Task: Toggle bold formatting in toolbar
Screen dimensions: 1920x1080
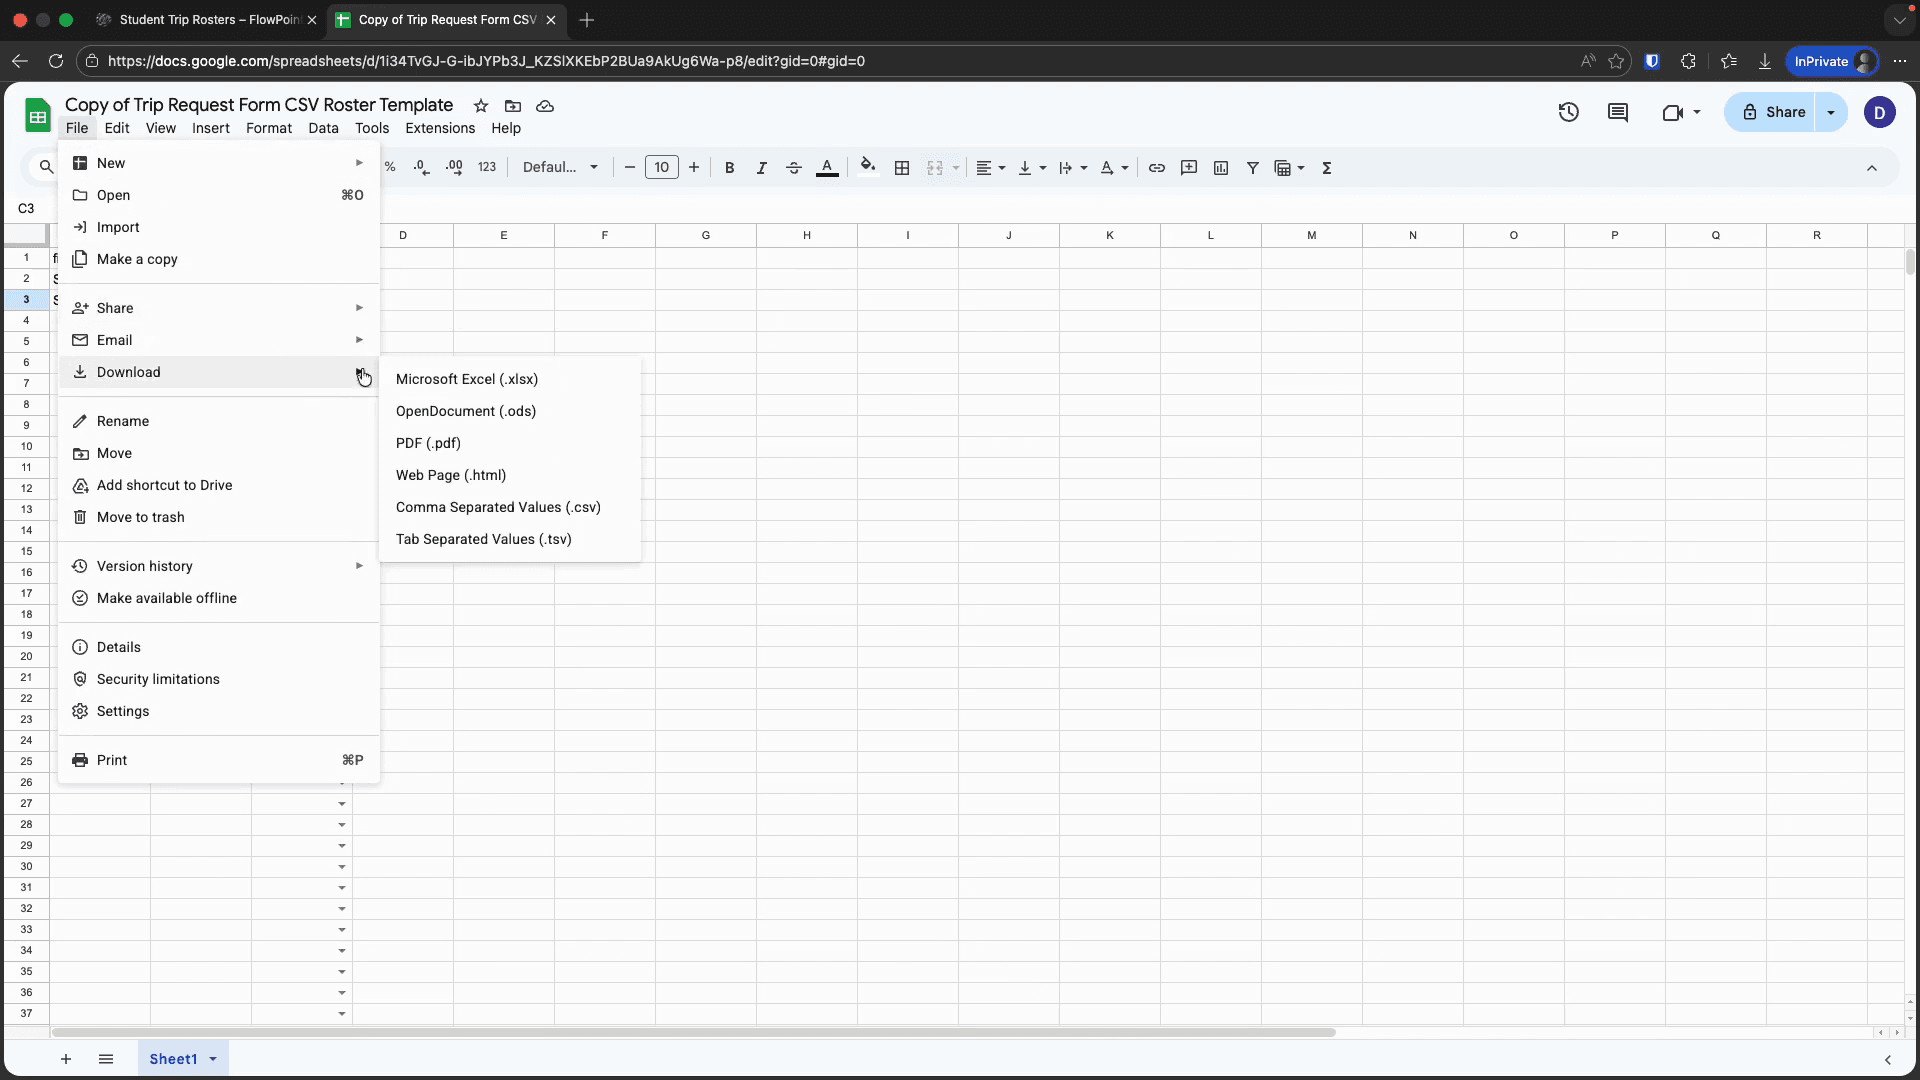Action: point(729,168)
